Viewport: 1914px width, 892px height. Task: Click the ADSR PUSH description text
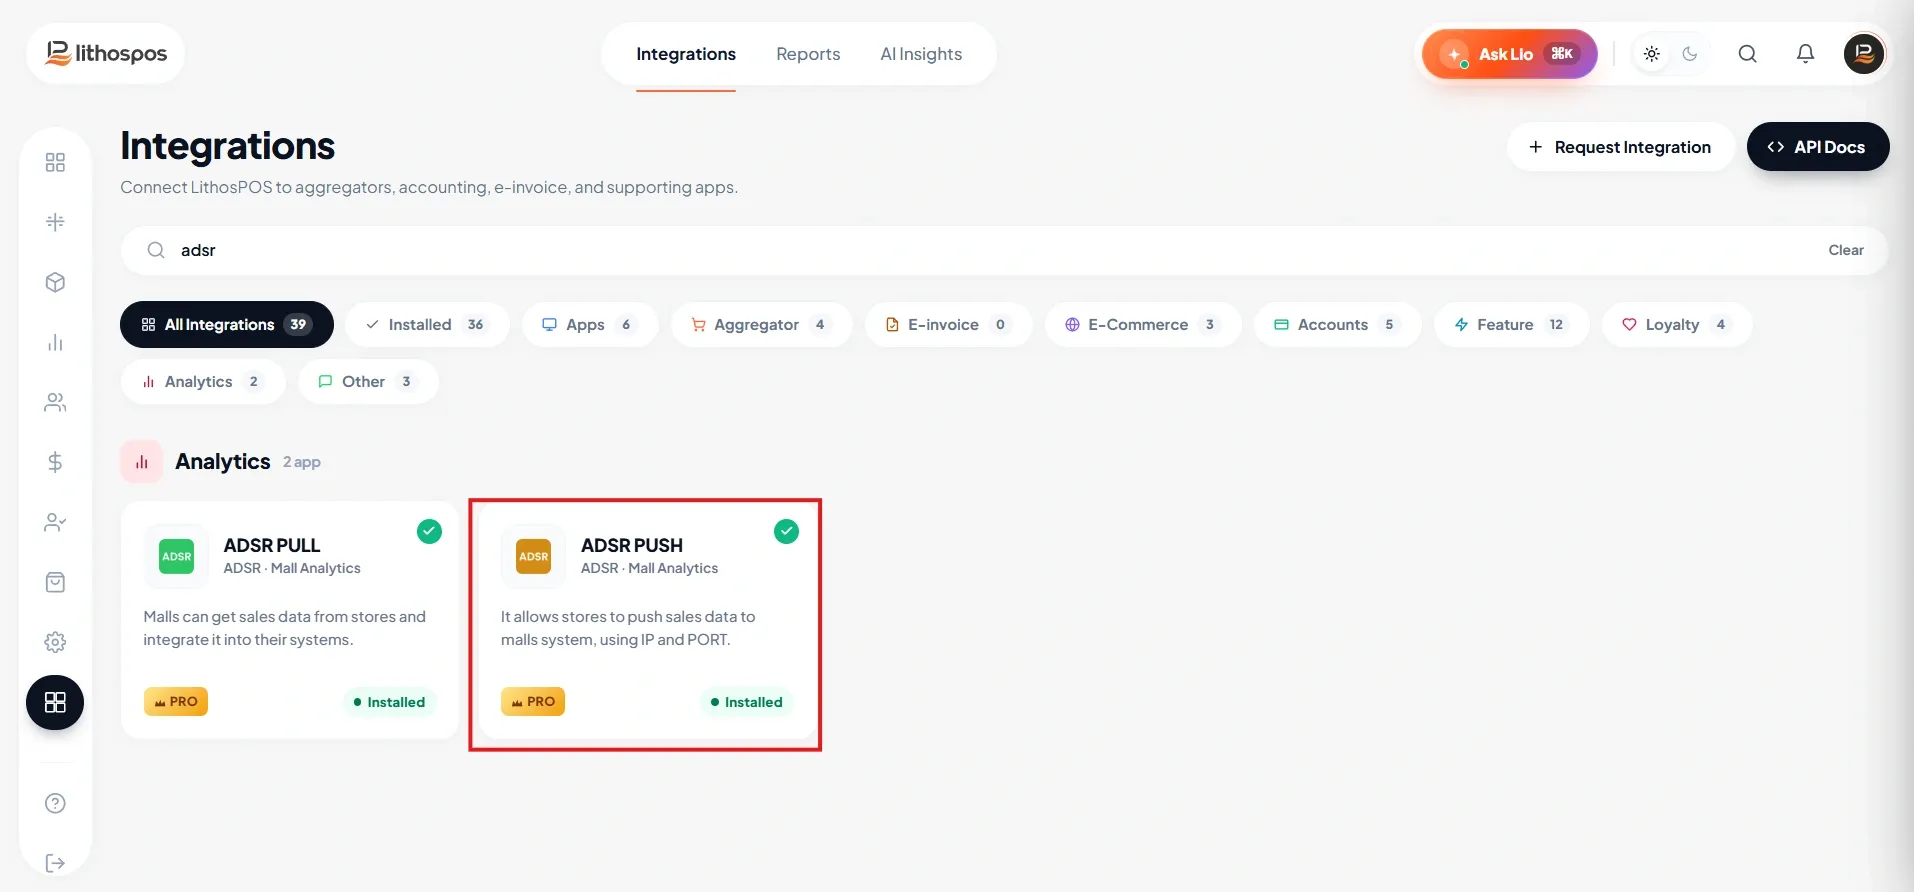coord(628,628)
